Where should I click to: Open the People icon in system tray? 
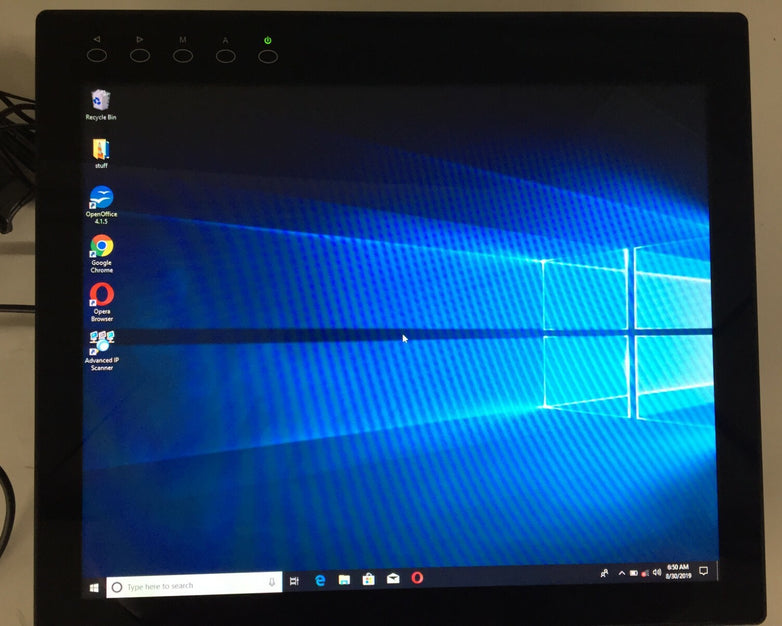click(x=604, y=574)
